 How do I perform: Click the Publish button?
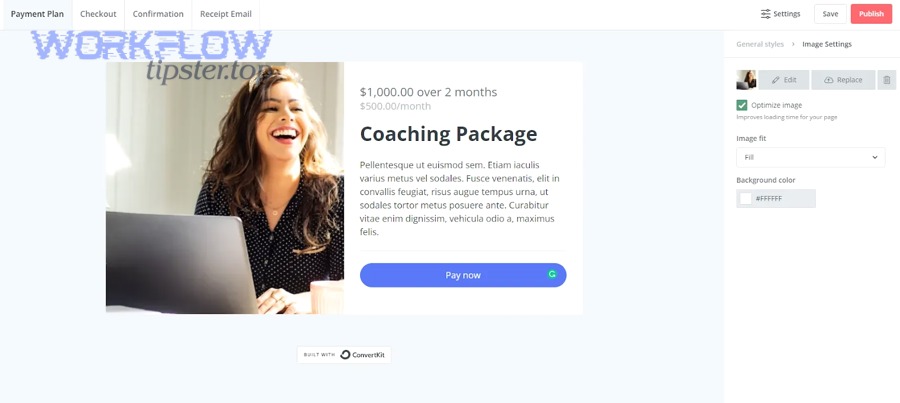pos(871,14)
